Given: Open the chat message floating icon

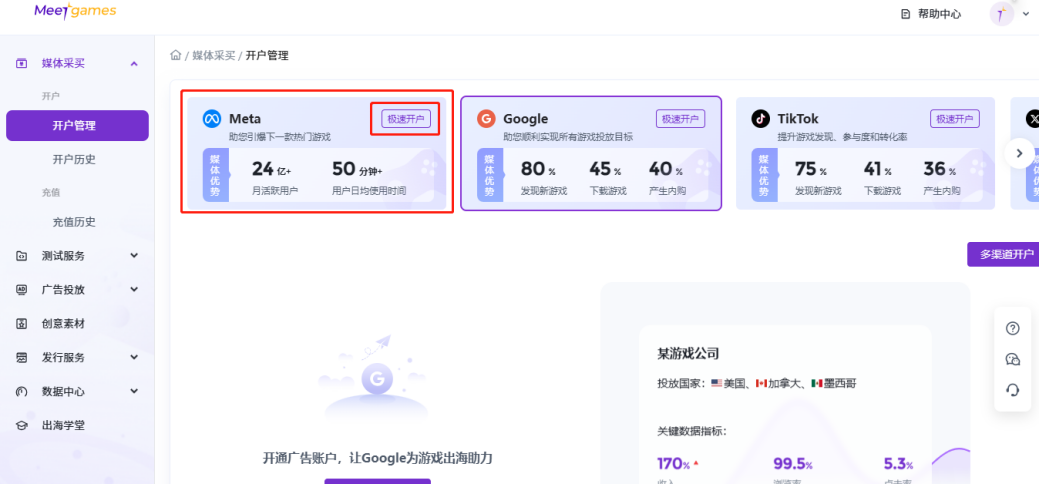Looking at the screenshot, I should click(x=1012, y=360).
